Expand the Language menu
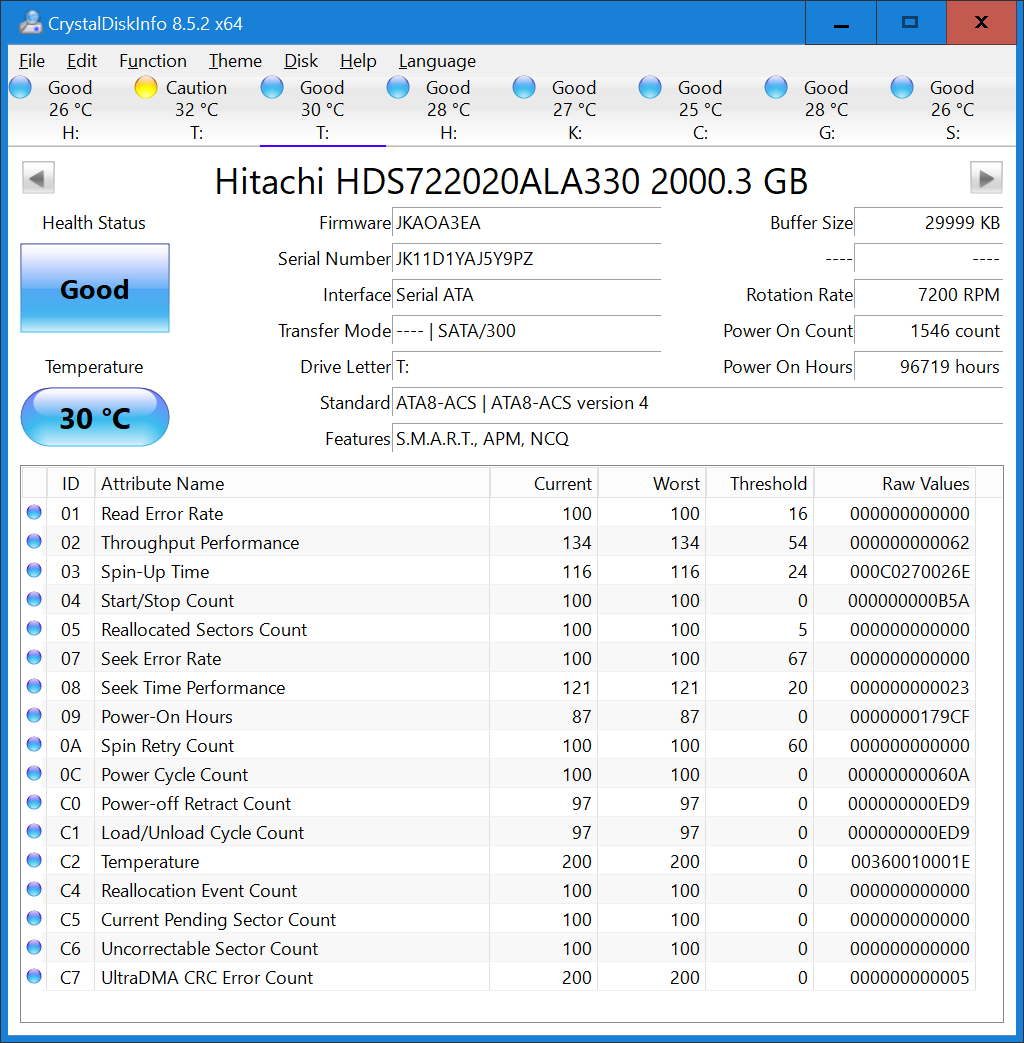1024x1043 pixels. (x=437, y=61)
